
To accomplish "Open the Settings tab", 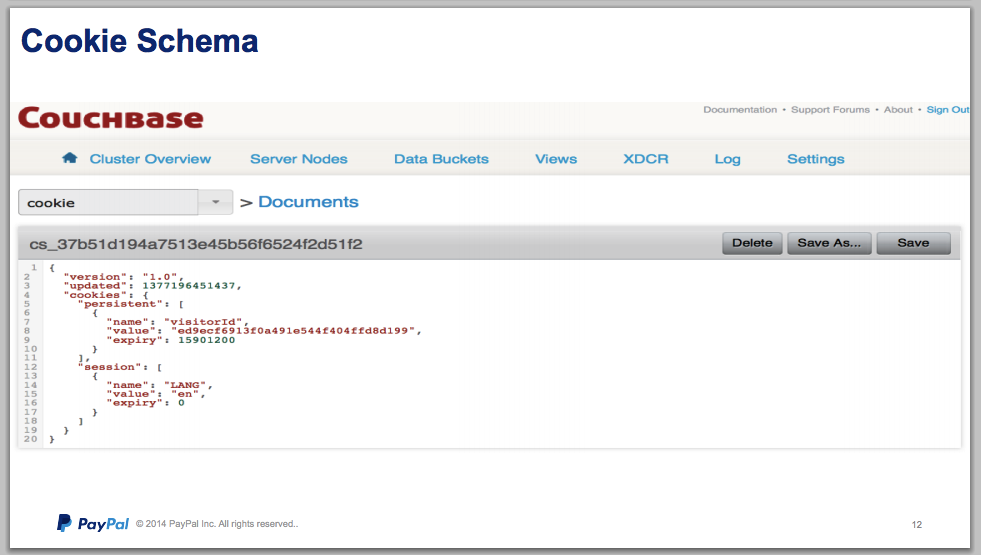I will [815, 159].
